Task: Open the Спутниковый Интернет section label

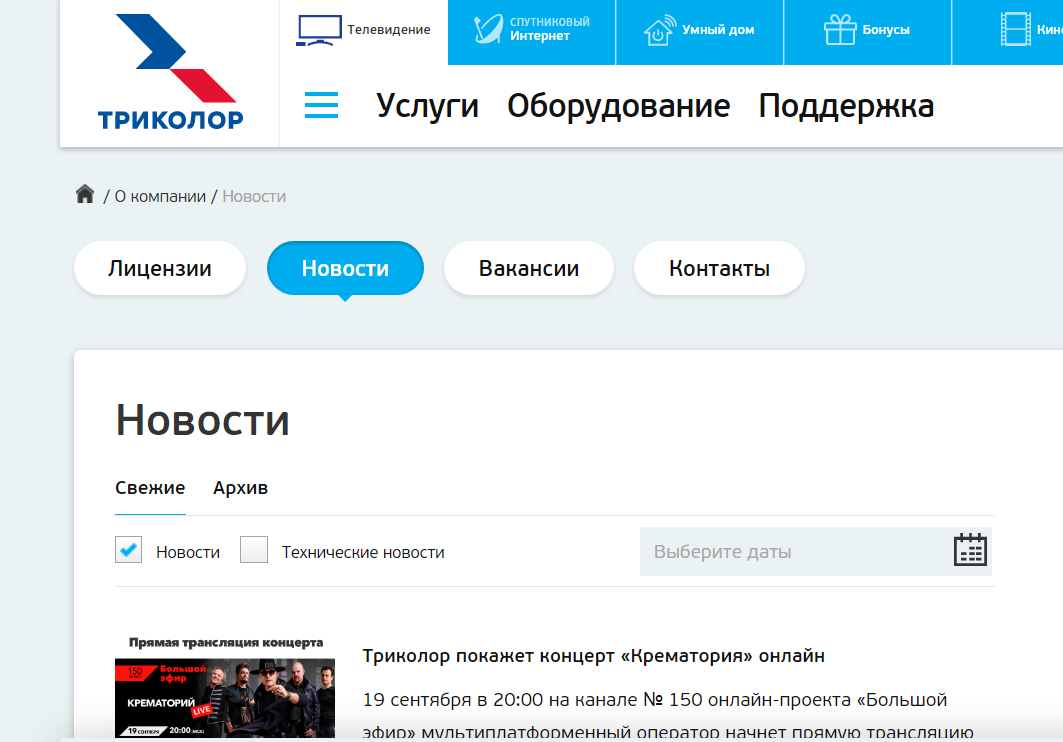Action: tap(550, 29)
